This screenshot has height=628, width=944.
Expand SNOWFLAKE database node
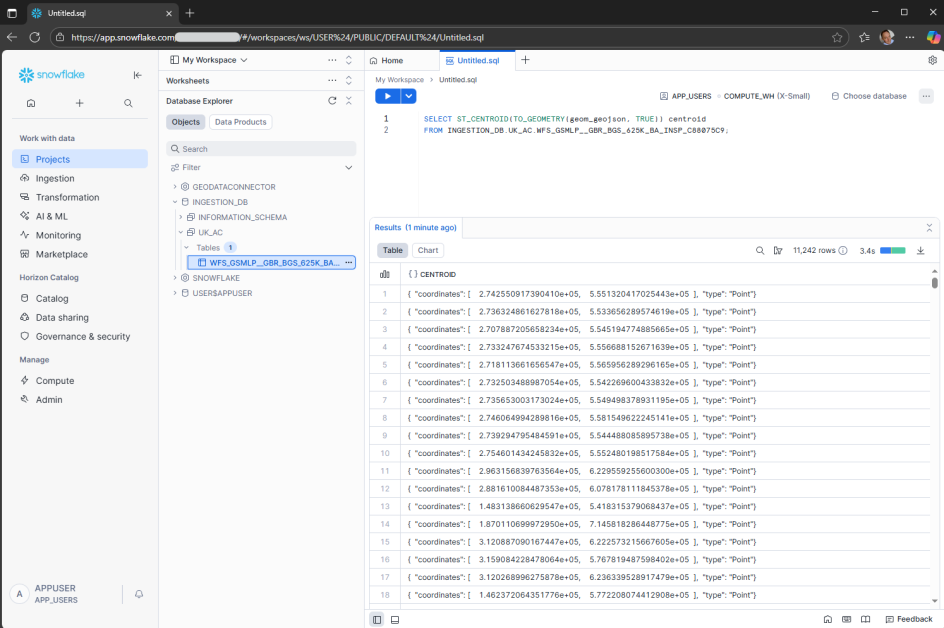pyautogui.click(x=175, y=278)
